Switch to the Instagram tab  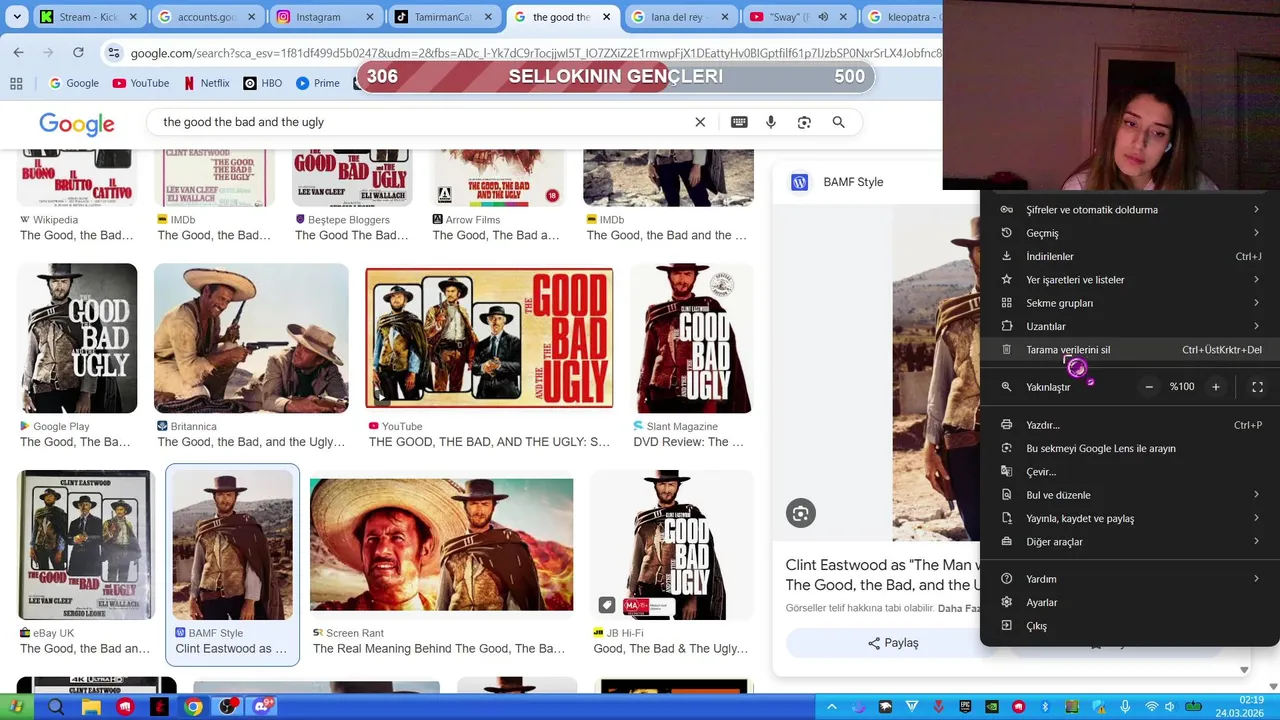point(325,17)
